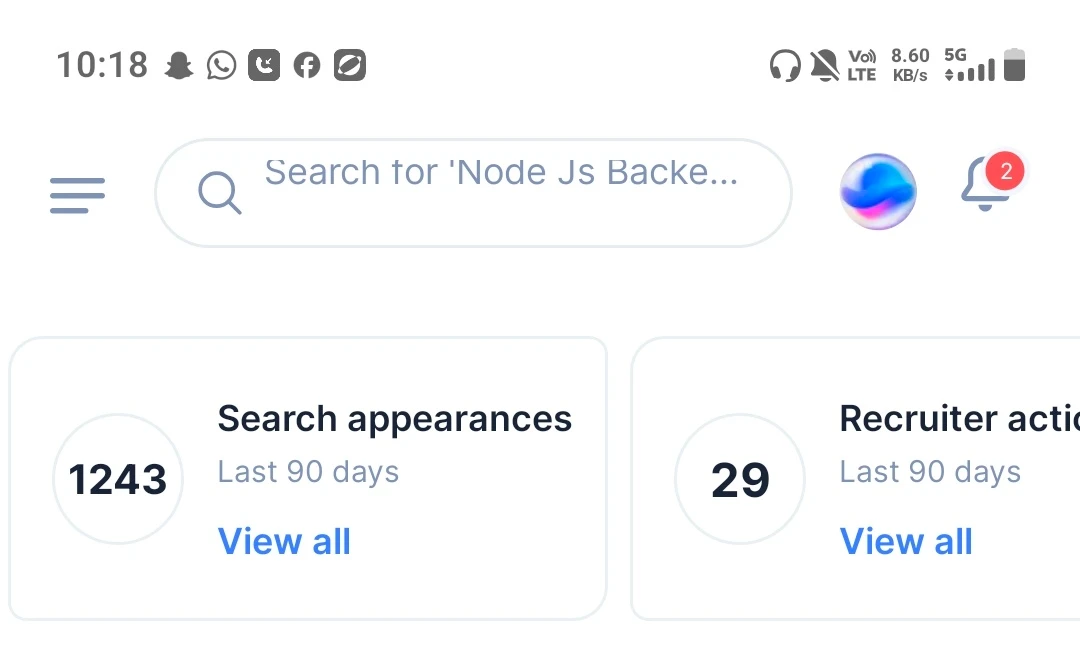View all search appearances
This screenshot has height=670, width=1080.
[x=284, y=541]
